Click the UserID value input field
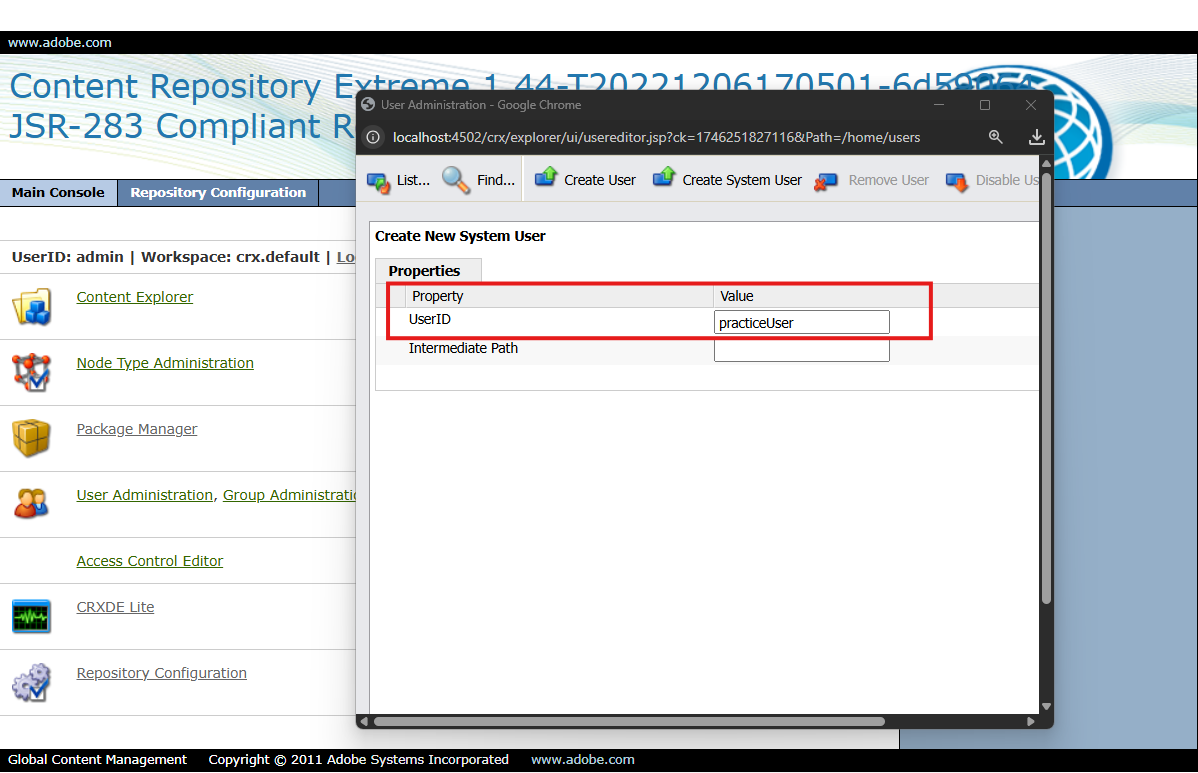Image resolution: width=1198 pixels, height=773 pixels. pos(801,322)
